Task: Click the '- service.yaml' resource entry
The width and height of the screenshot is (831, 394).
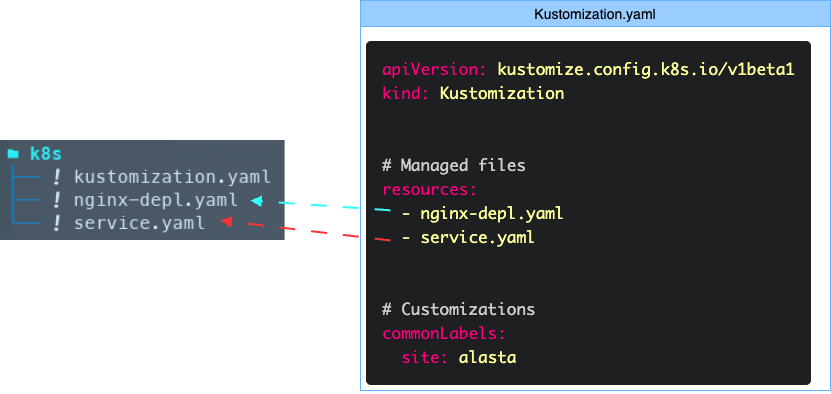Action: (x=468, y=238)
